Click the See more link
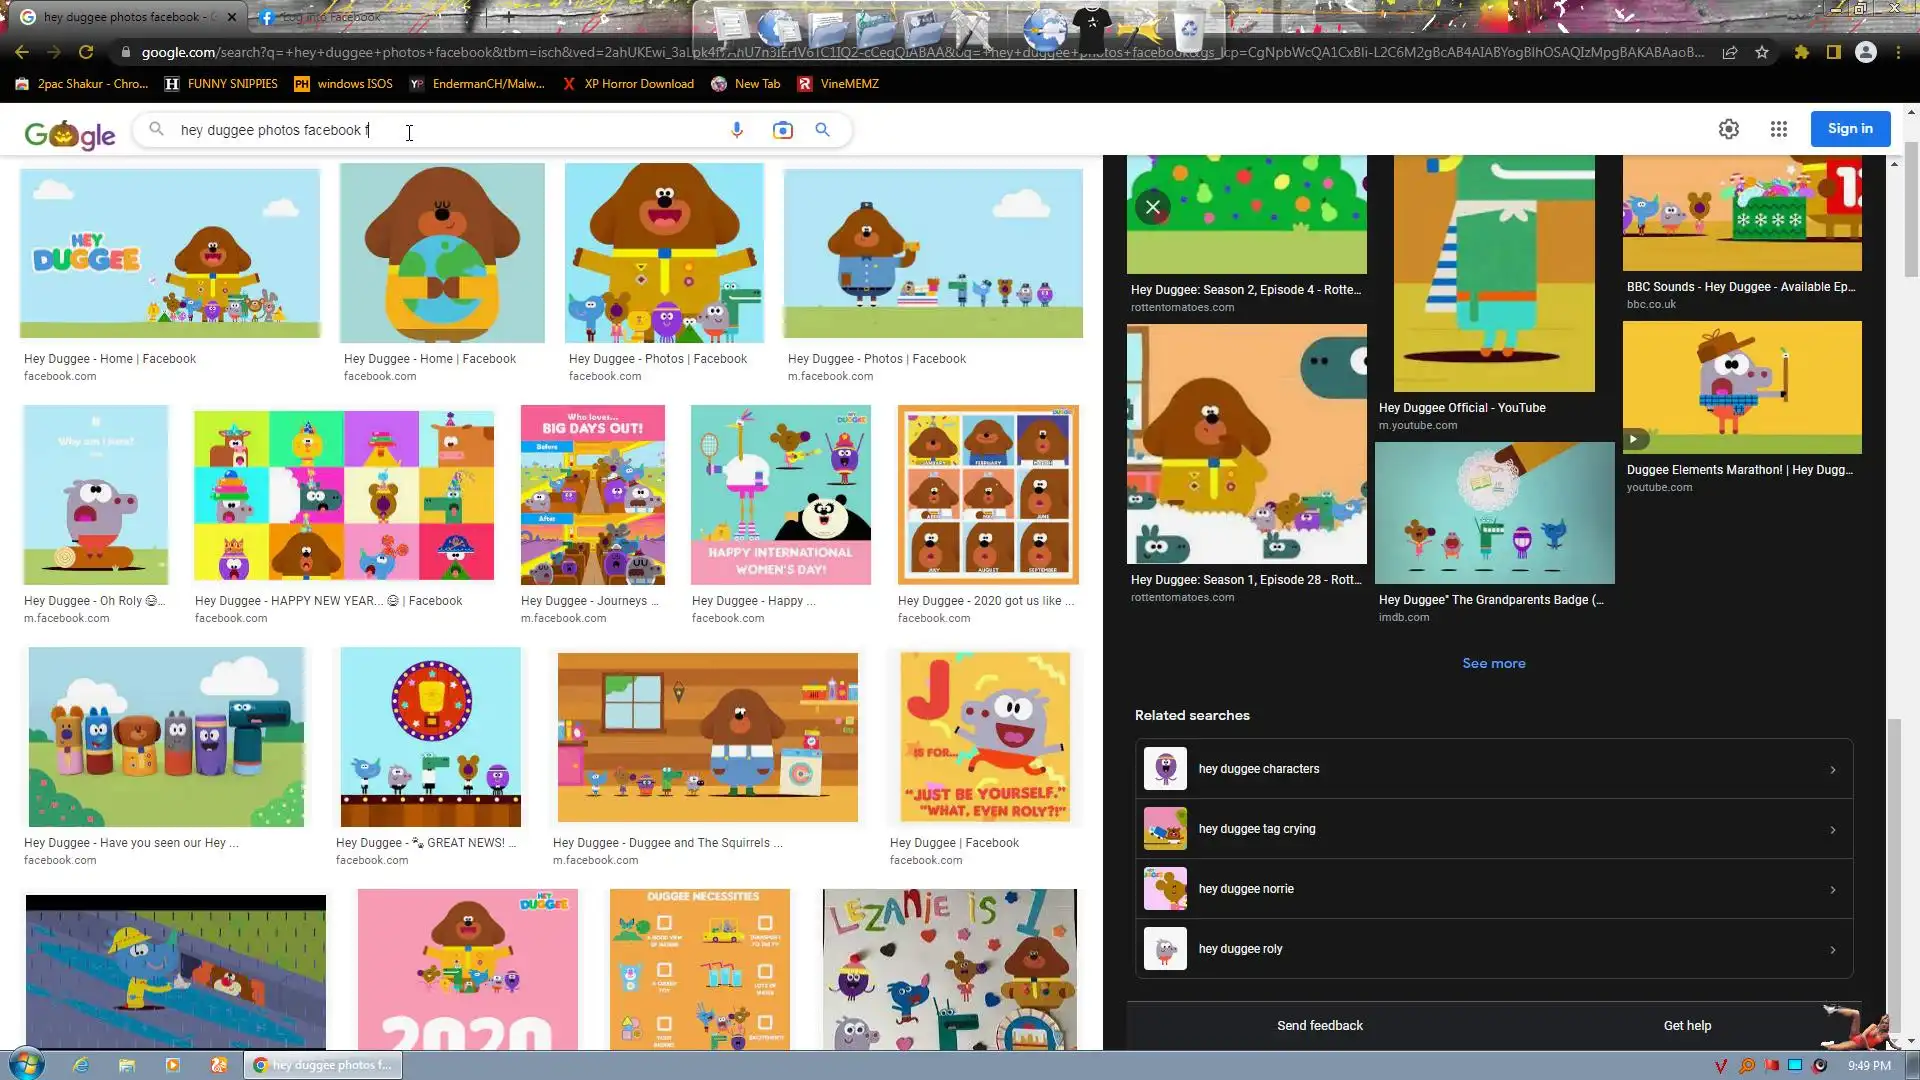This screenshot has width=1920, height=1080. coord(1493,663)
